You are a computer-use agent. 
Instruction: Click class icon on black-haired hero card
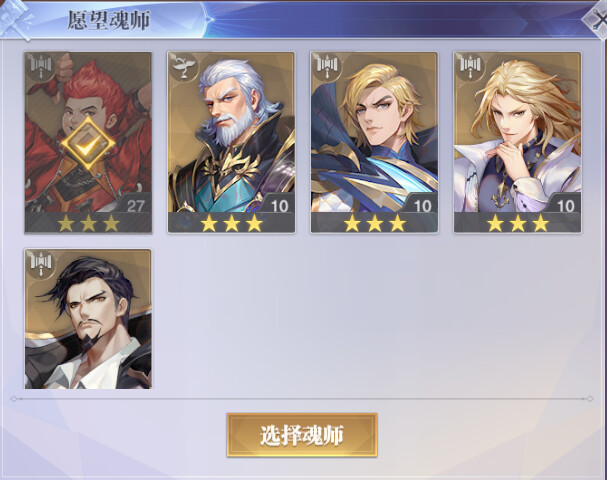[41, 264]
